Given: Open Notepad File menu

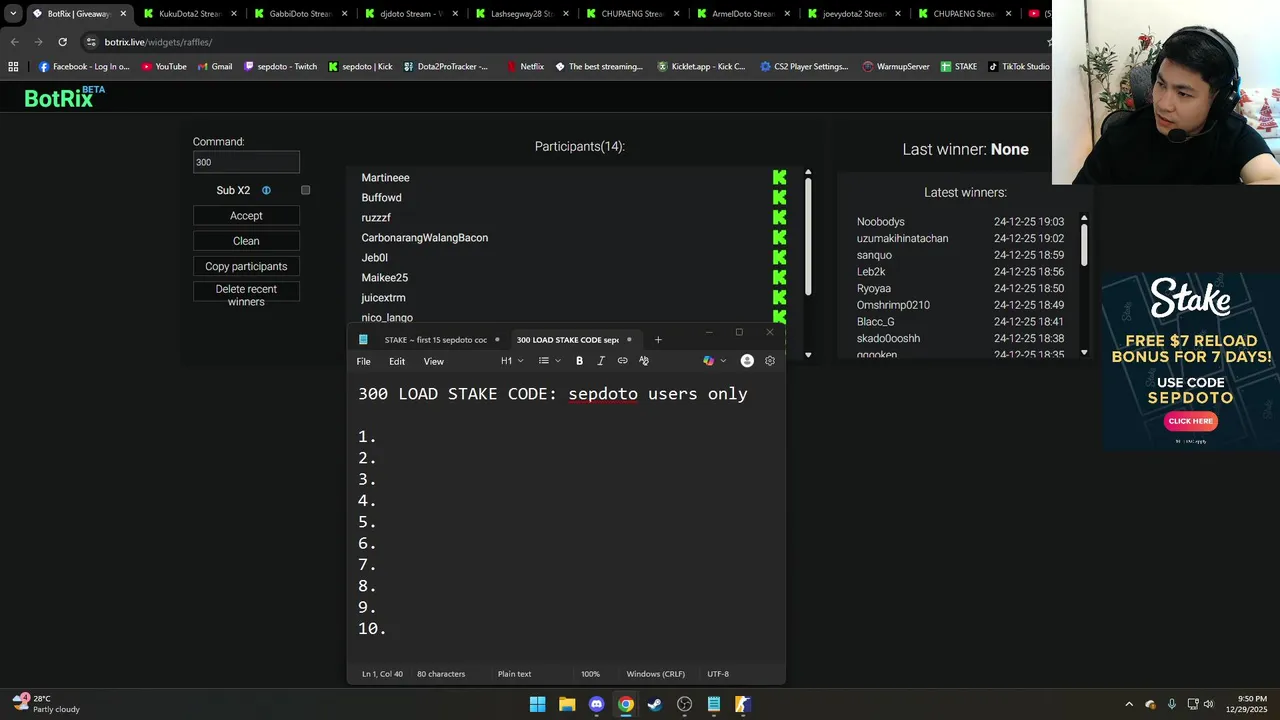Looking at the screenshot, I should [364, 361].
